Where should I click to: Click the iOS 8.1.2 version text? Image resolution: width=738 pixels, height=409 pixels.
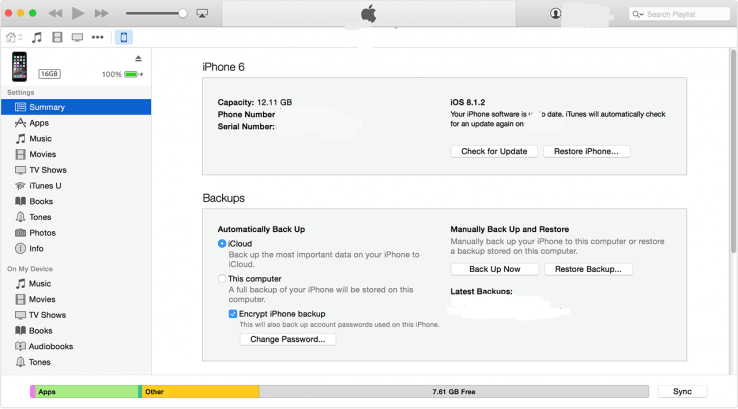pos(467,102)
